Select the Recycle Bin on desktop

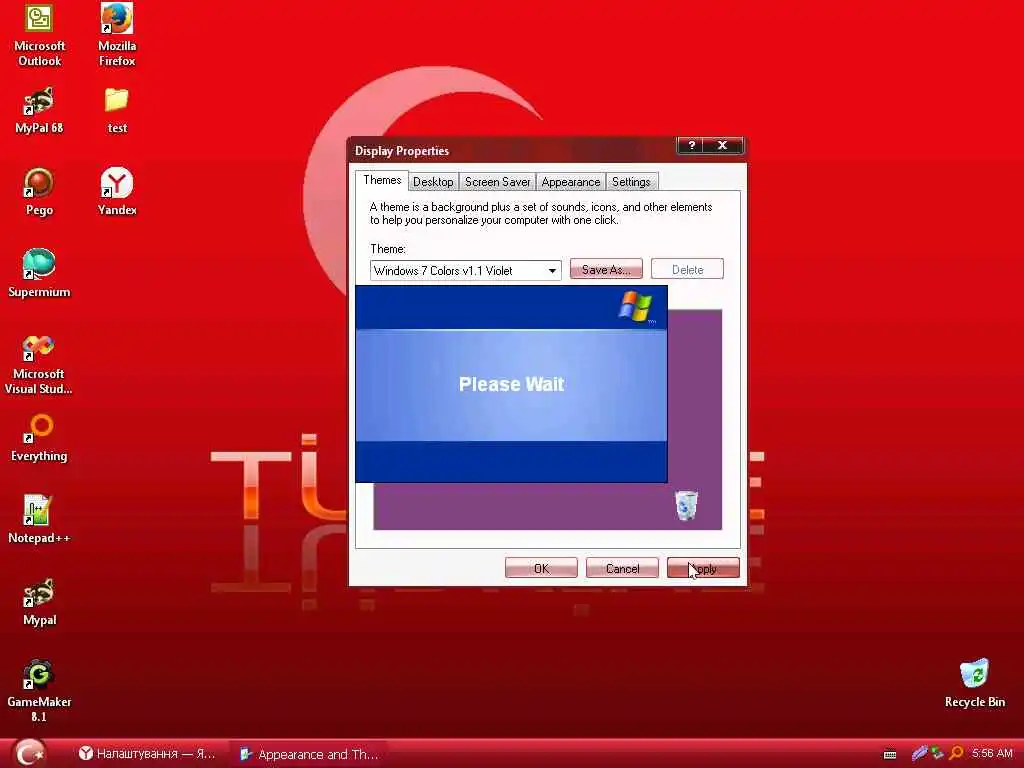(974, 683)
